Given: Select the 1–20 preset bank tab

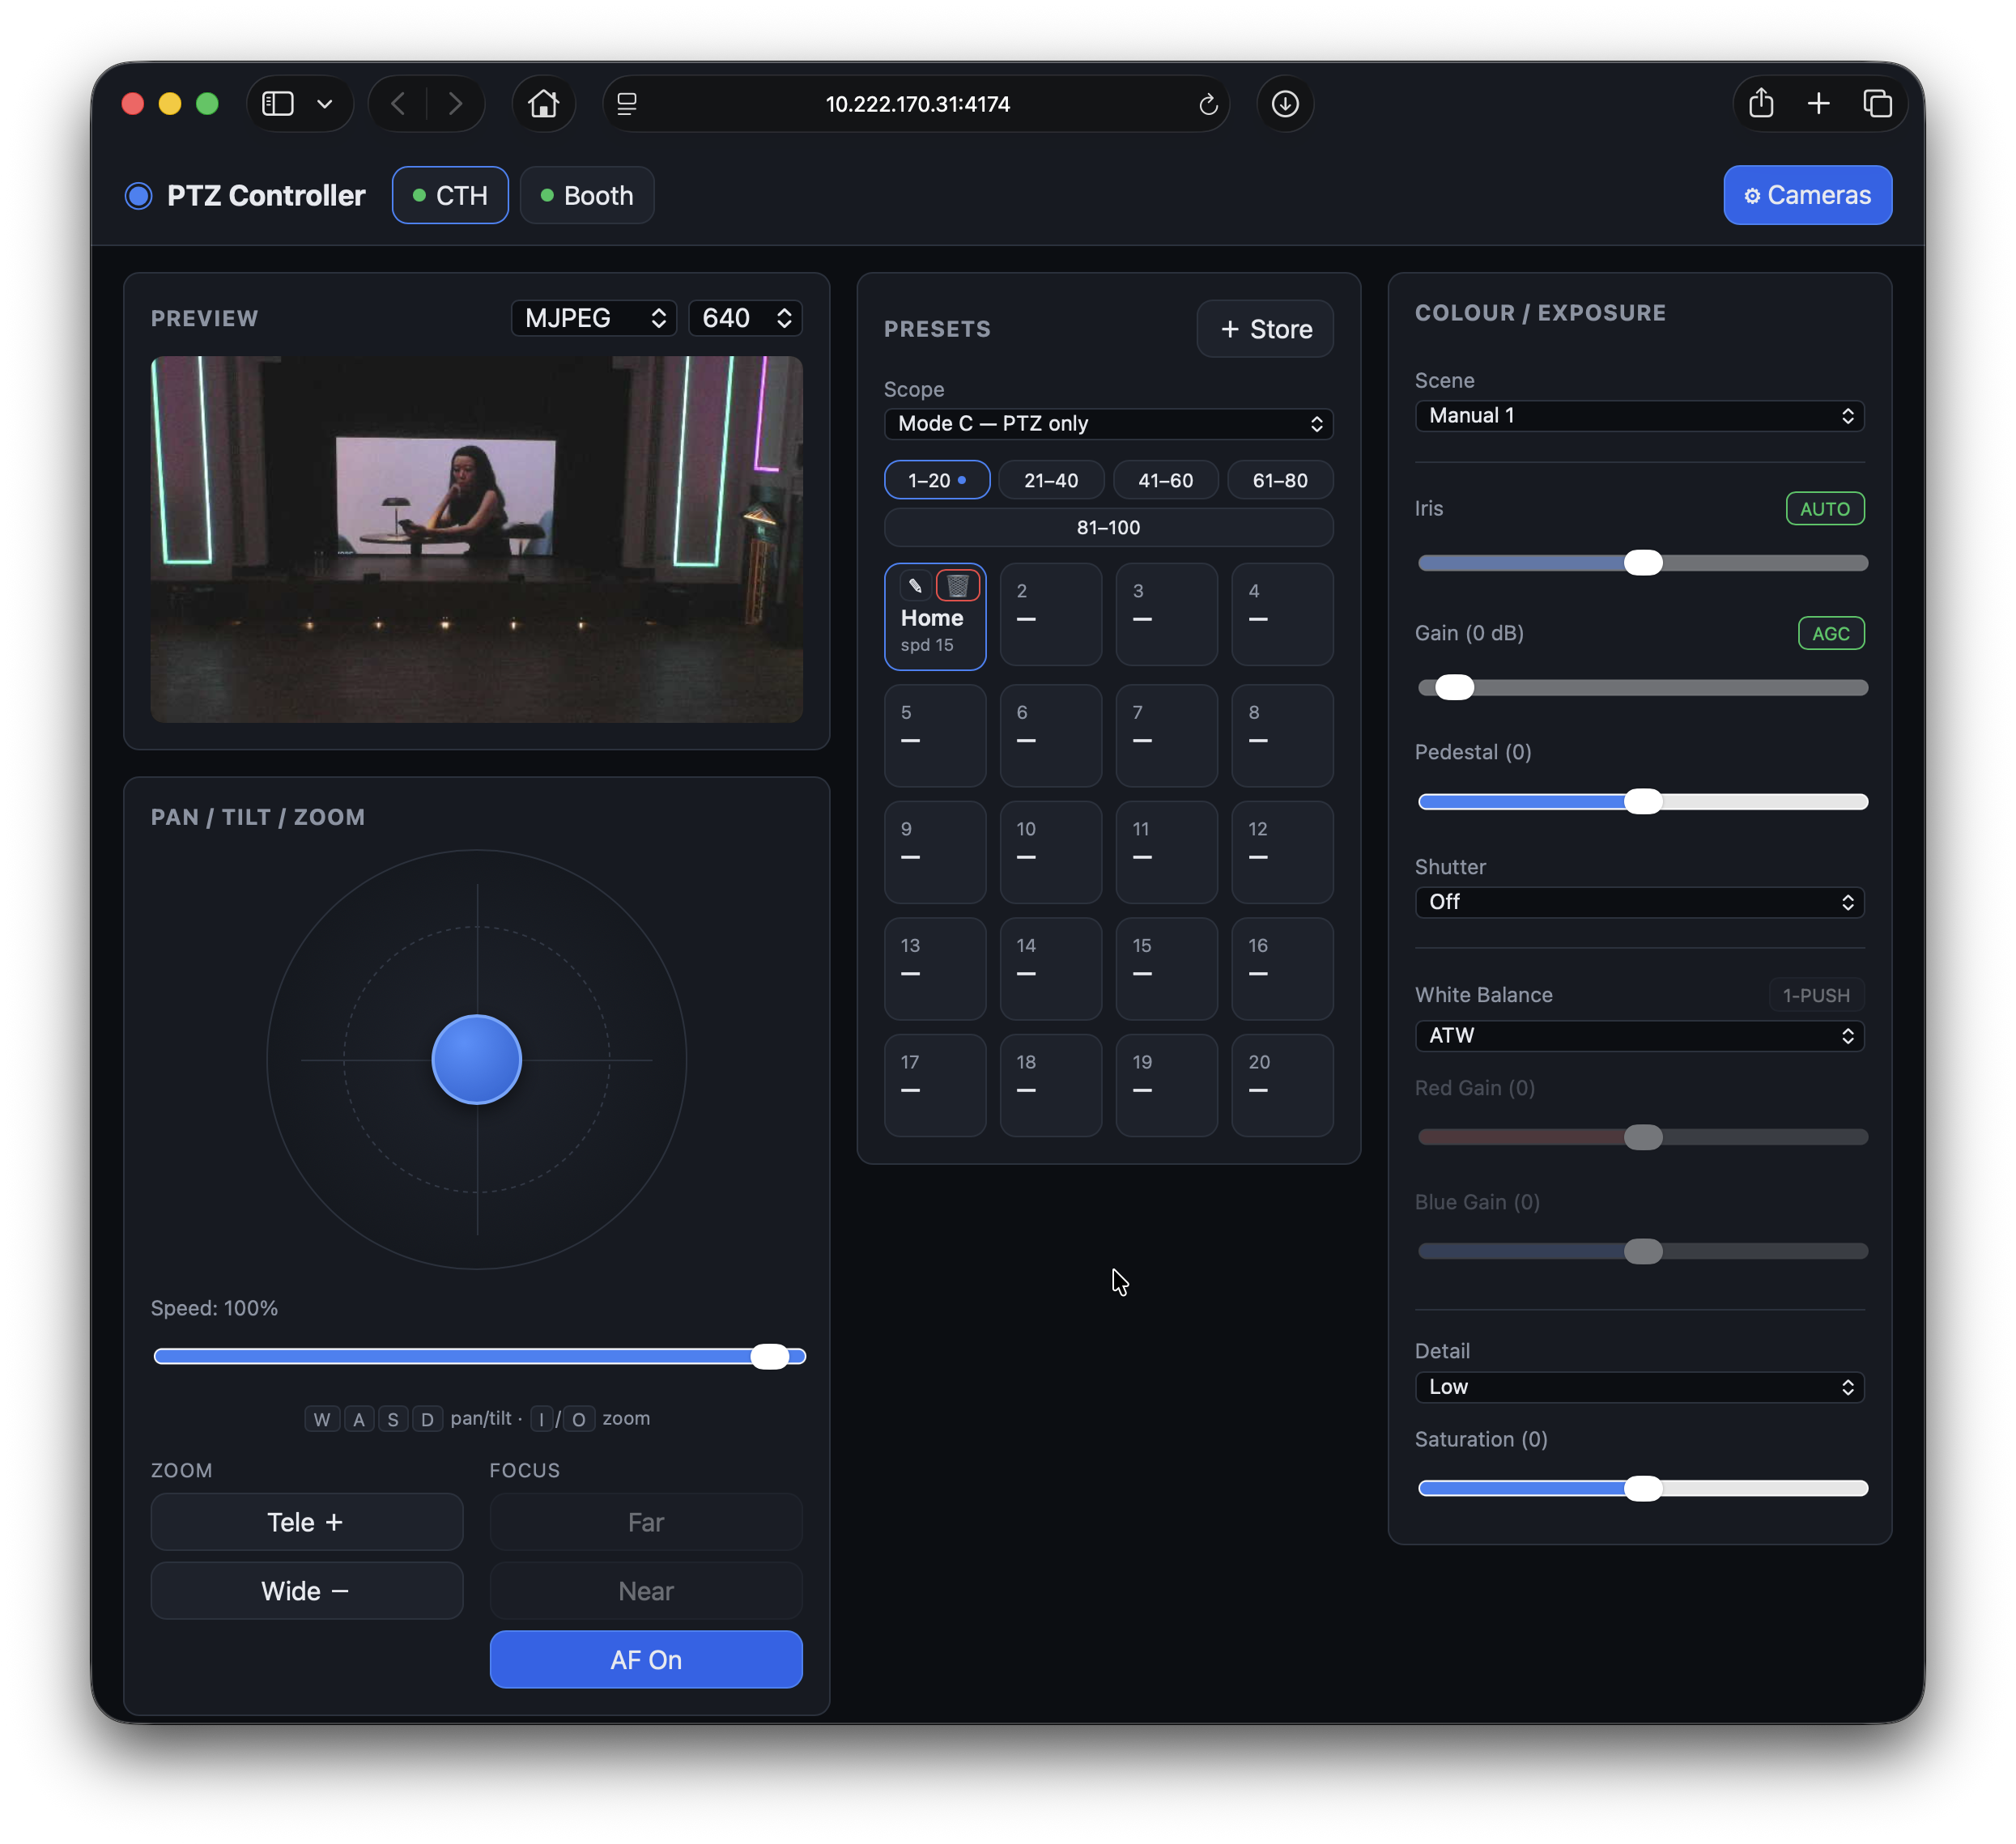Looking at the screenshot, I should click(x=937, y=480).
